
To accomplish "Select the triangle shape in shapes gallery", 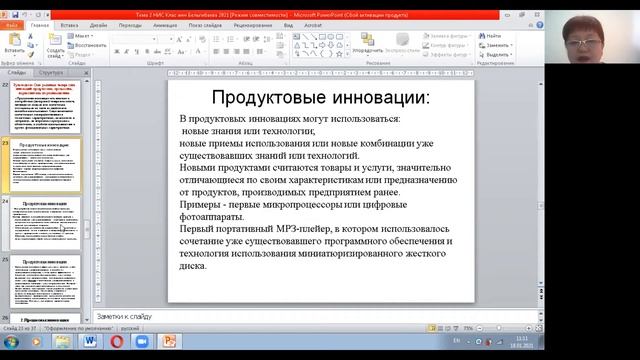I will coord(297,45).
